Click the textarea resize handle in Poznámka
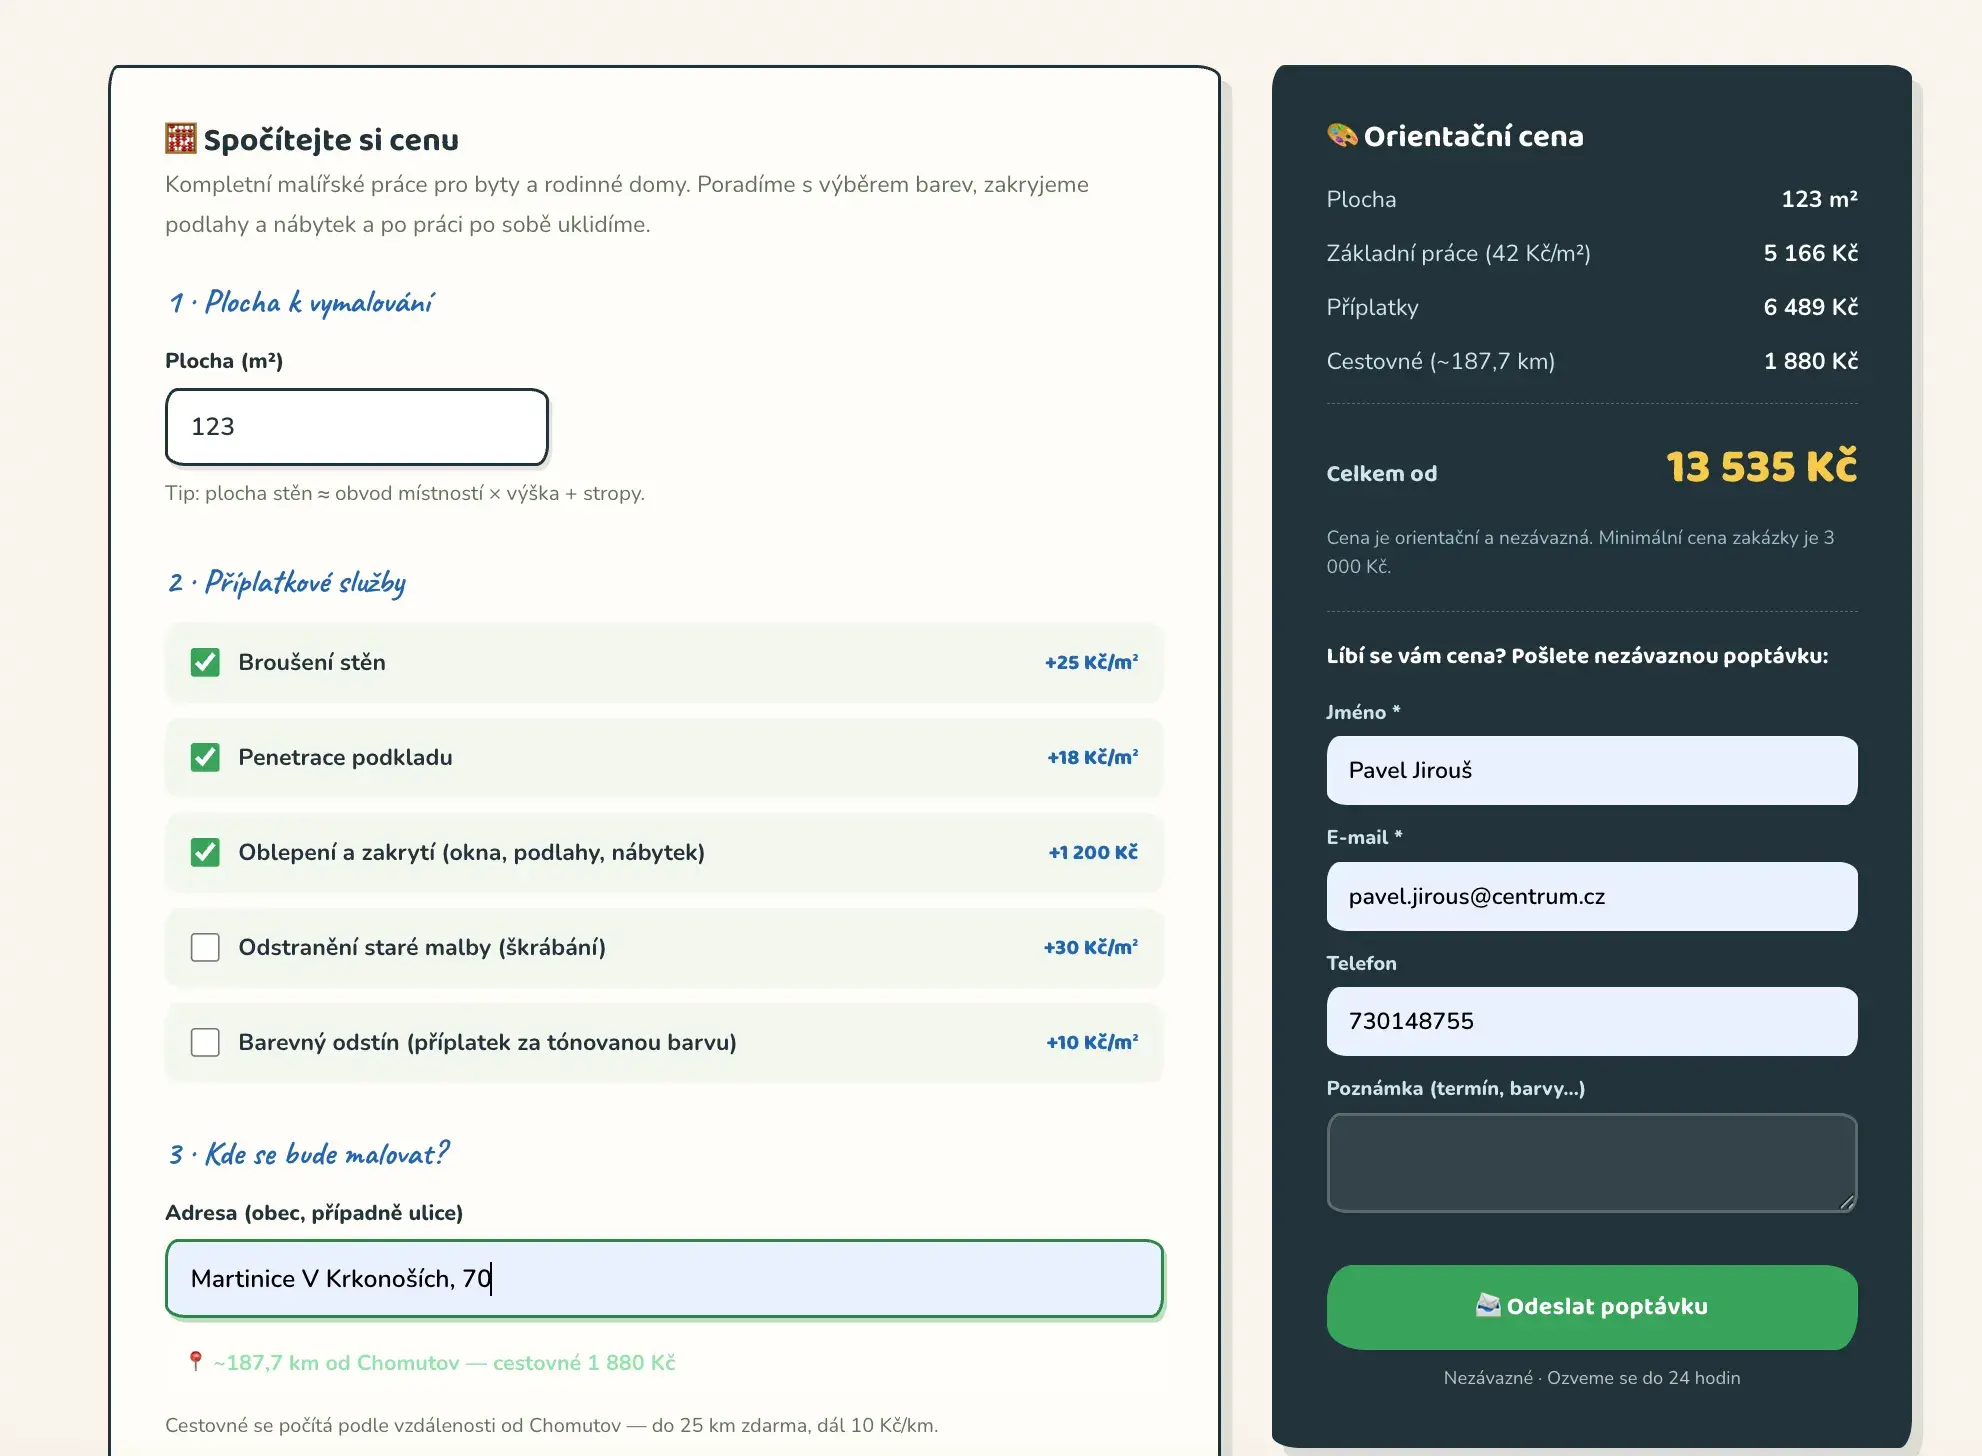The height and width of the screenshot is (1456, 1982). [x=1847, y=1202]
